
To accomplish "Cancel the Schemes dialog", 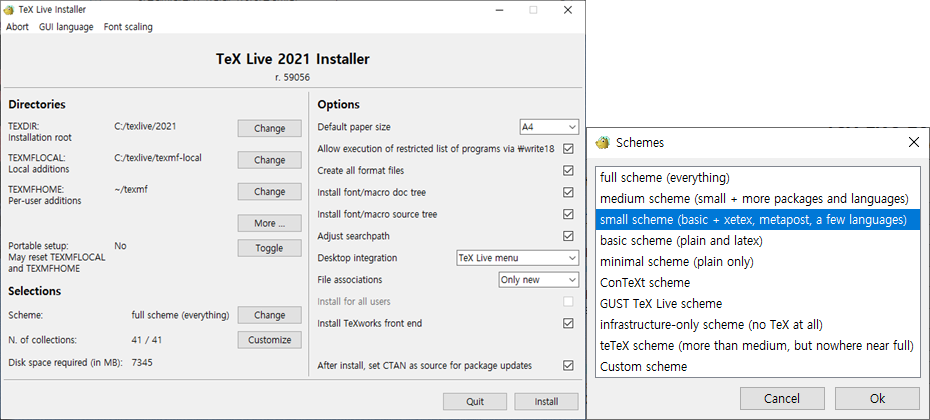I will point(782,399).
